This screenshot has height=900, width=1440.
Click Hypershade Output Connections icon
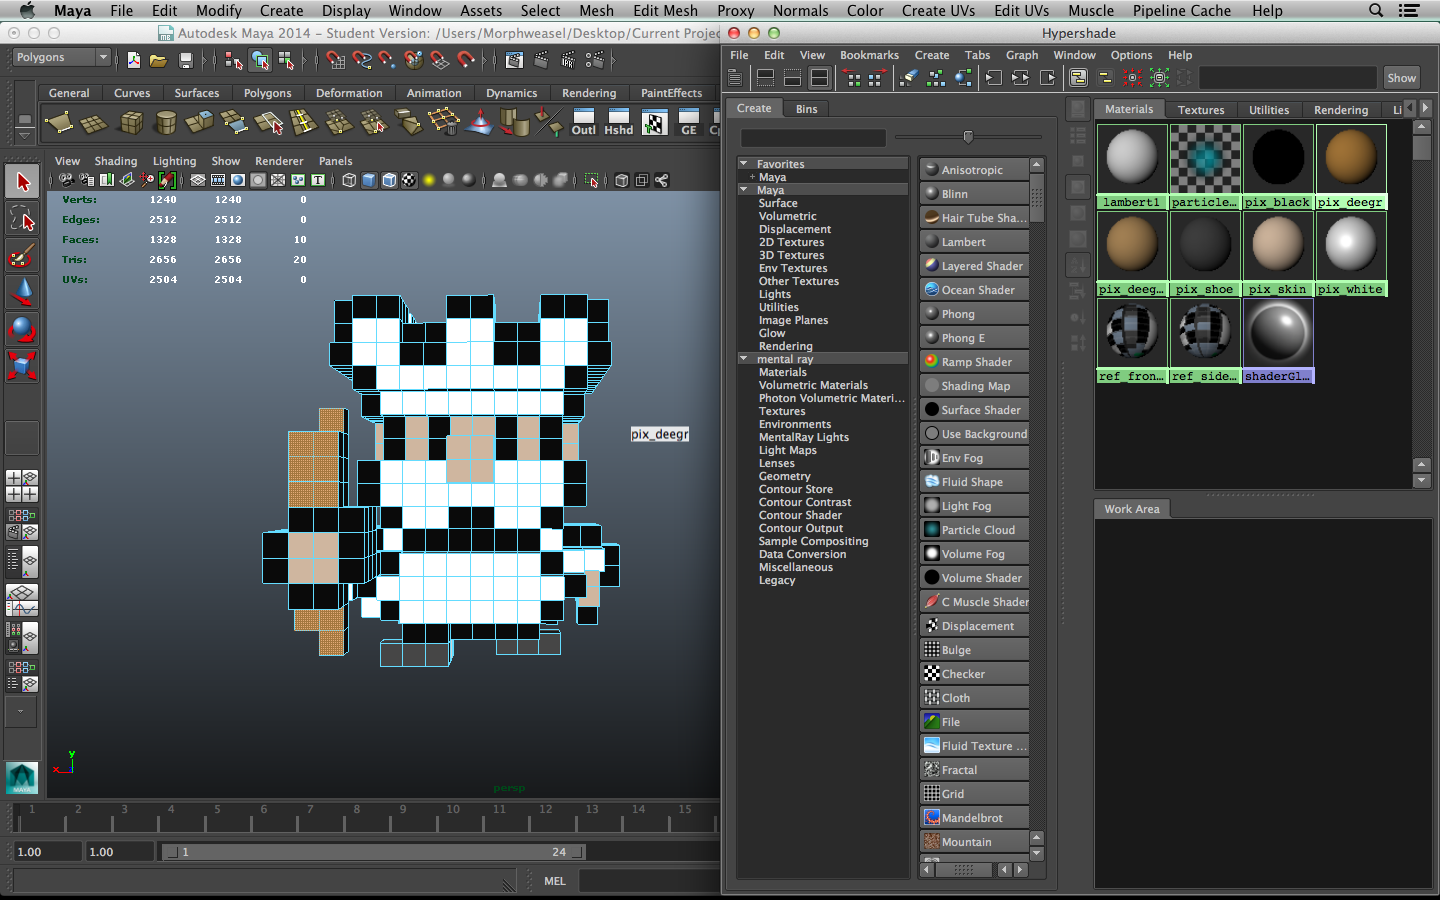(x=1047, y=78)
